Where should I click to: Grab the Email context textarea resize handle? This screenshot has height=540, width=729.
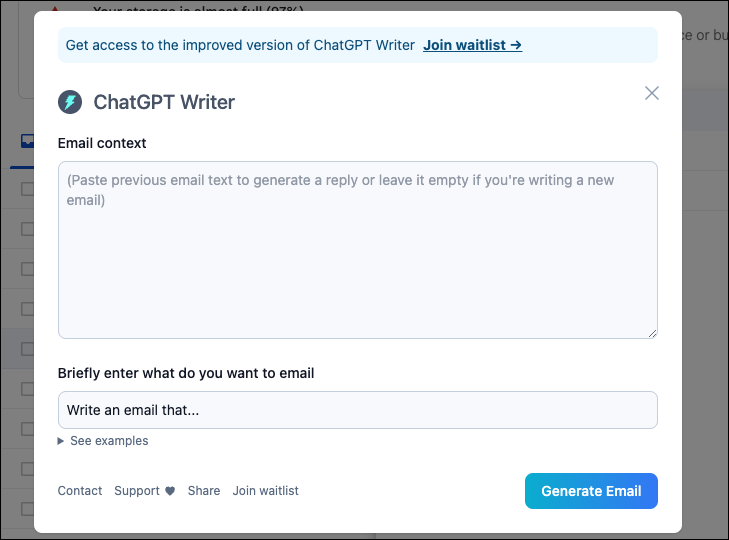point(652,333)
